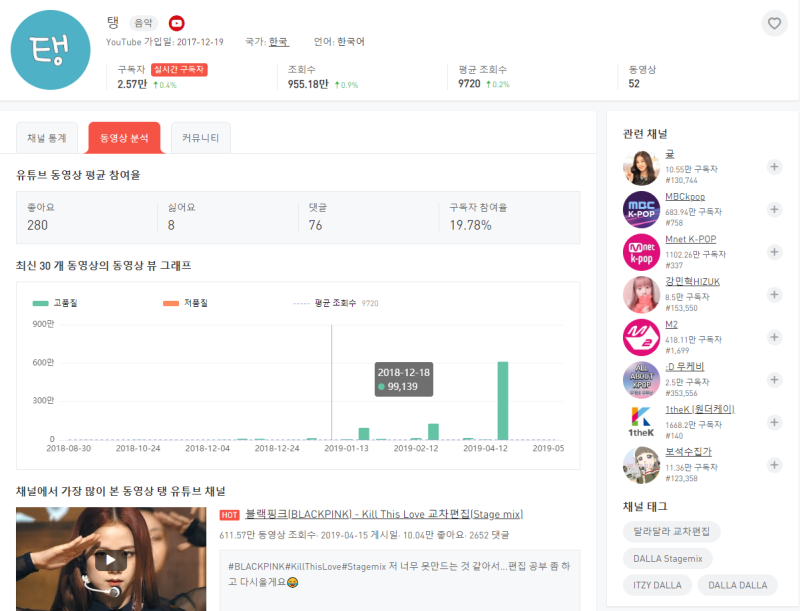This screenshot has width=800, height=611.
Task: Select the 동영상 분석 tab
Action: tap(124, 138)
